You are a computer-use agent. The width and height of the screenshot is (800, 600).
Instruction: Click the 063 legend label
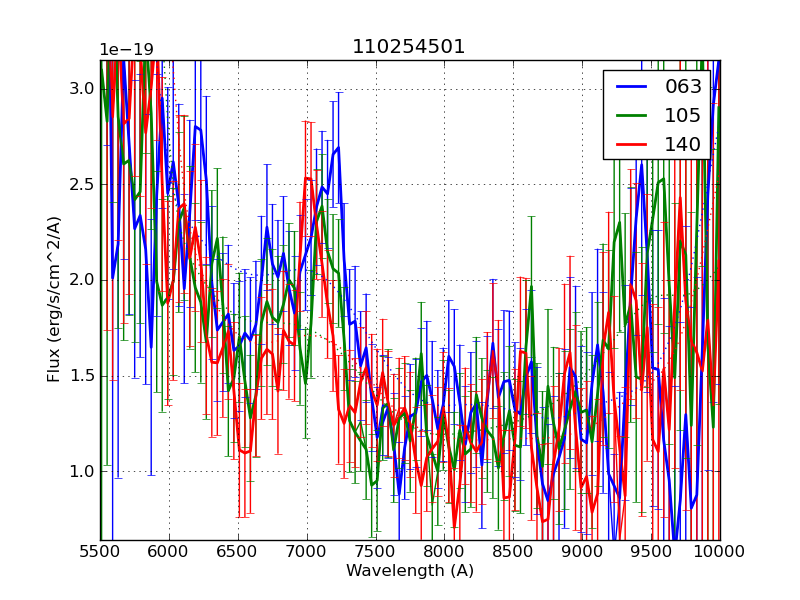tap(683, 87)
